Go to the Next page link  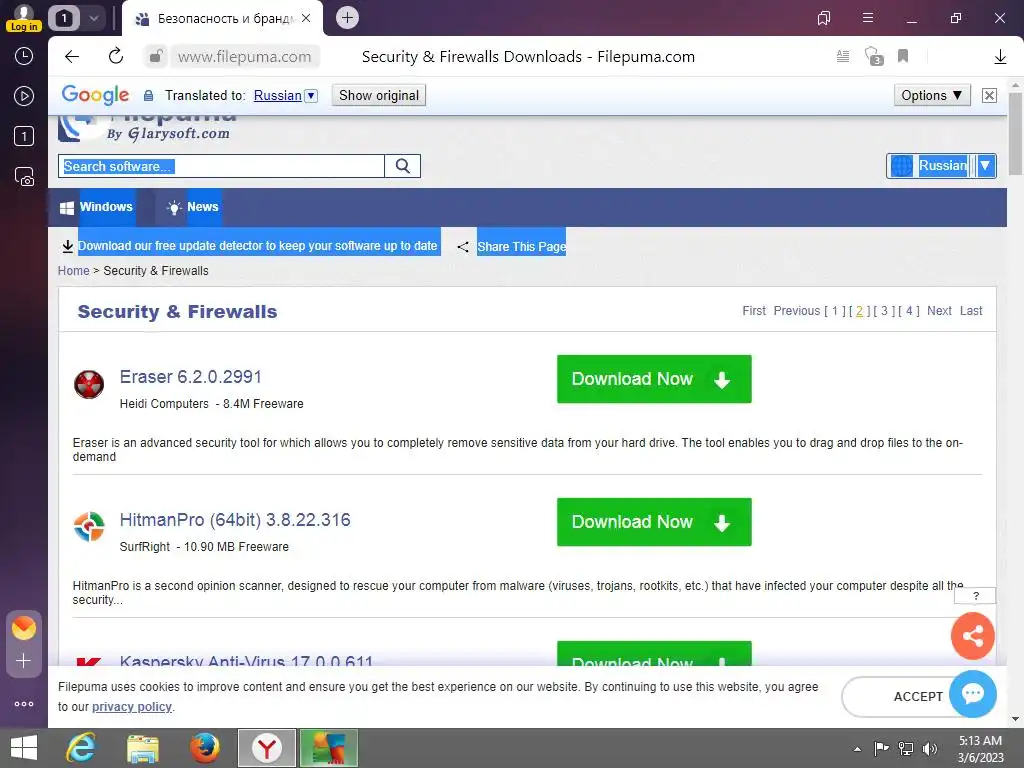coord(939,311)
